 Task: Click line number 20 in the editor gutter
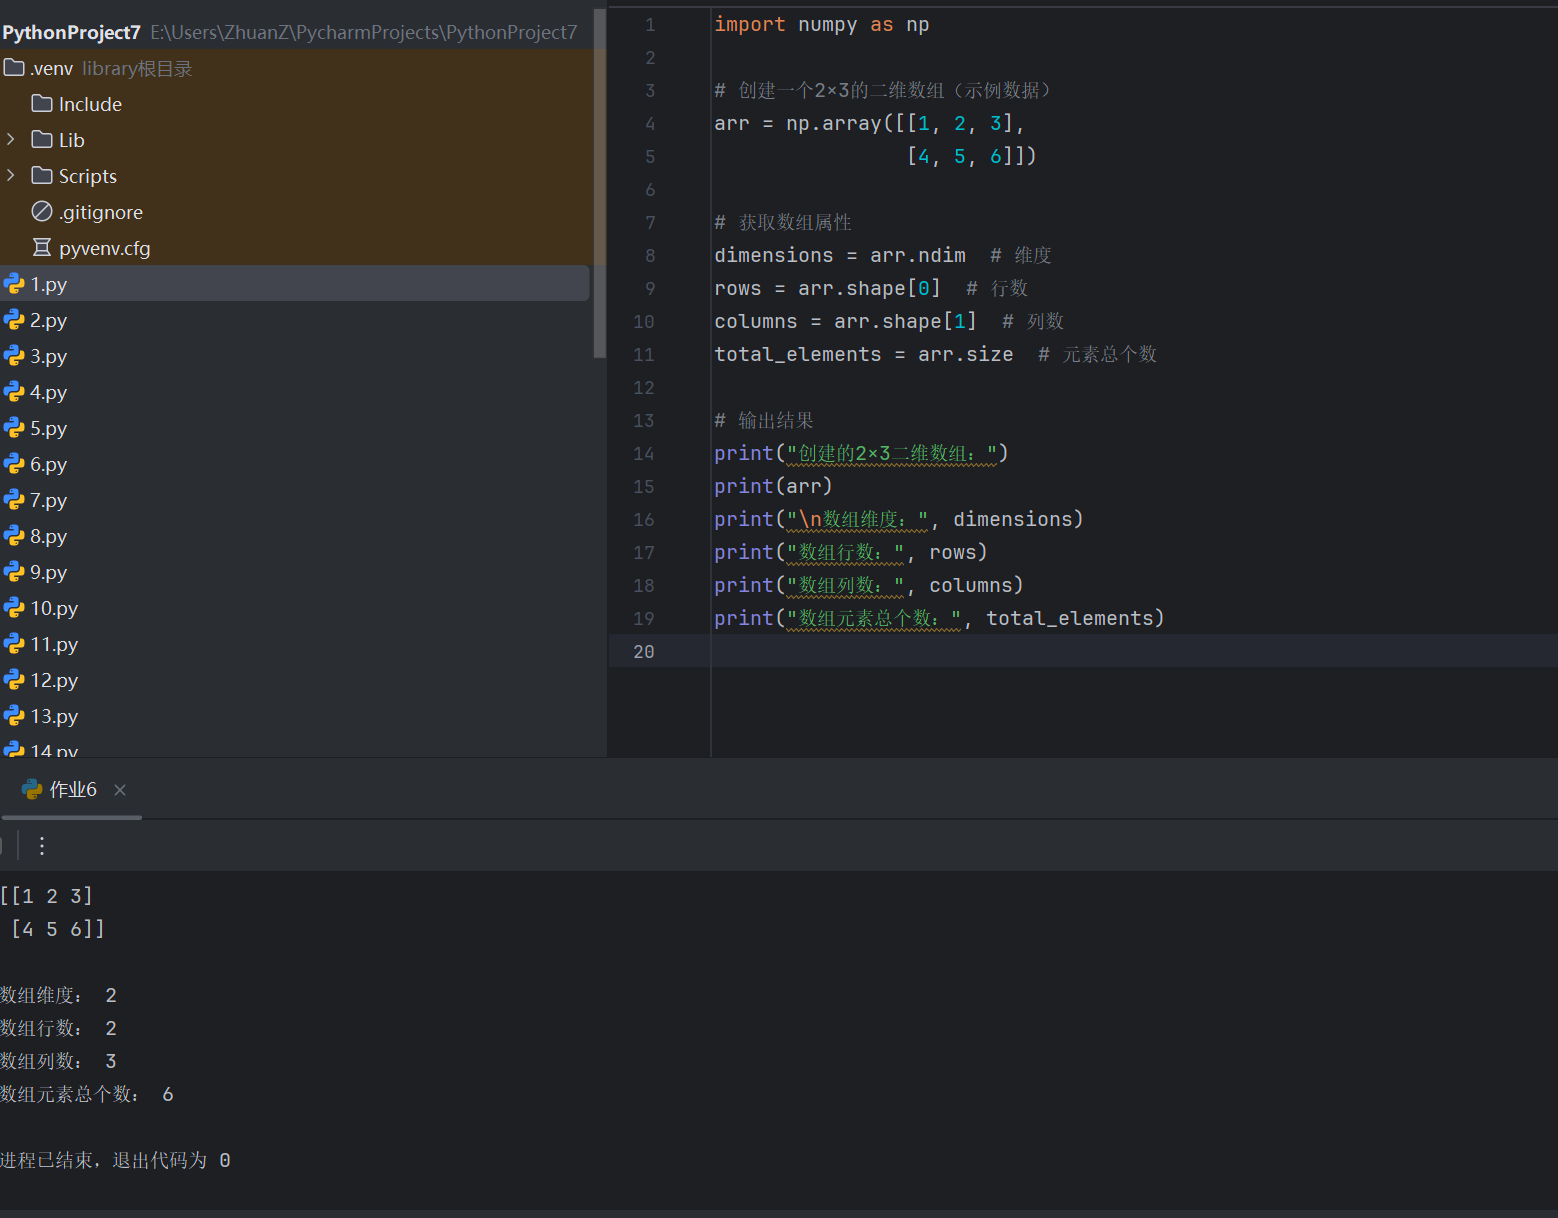643,651
